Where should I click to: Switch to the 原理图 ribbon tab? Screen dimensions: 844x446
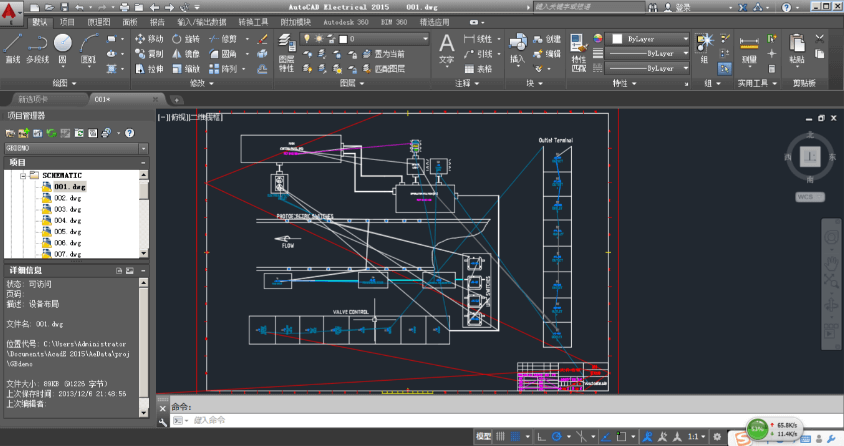(x=99, y=21)
